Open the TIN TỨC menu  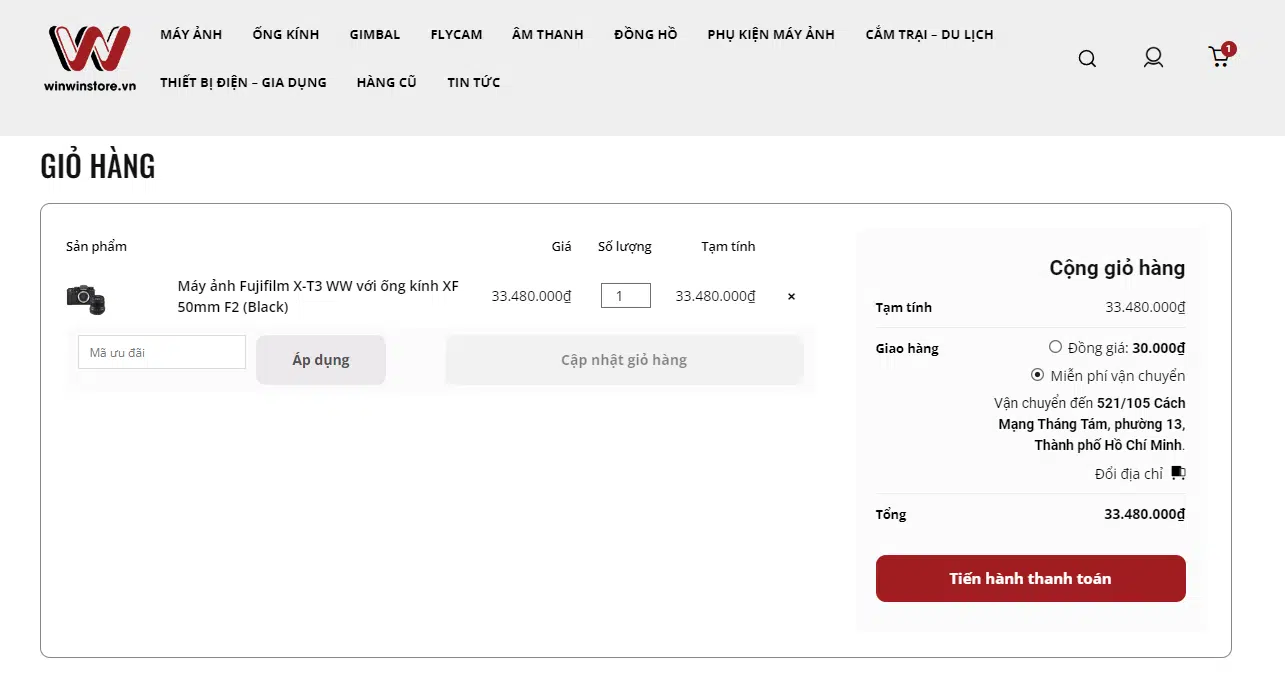[474, 82]
